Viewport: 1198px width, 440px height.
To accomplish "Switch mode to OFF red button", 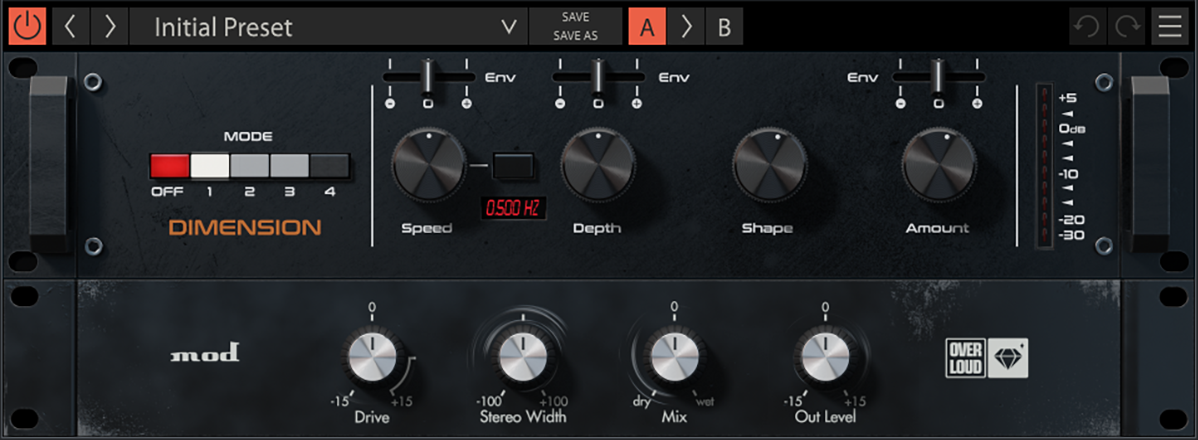I will (x=169, y=165).
